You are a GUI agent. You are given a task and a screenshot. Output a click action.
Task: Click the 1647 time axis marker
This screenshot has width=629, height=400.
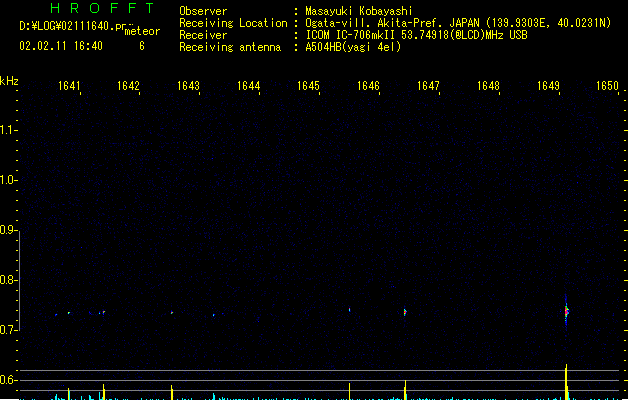coord(428,86)
